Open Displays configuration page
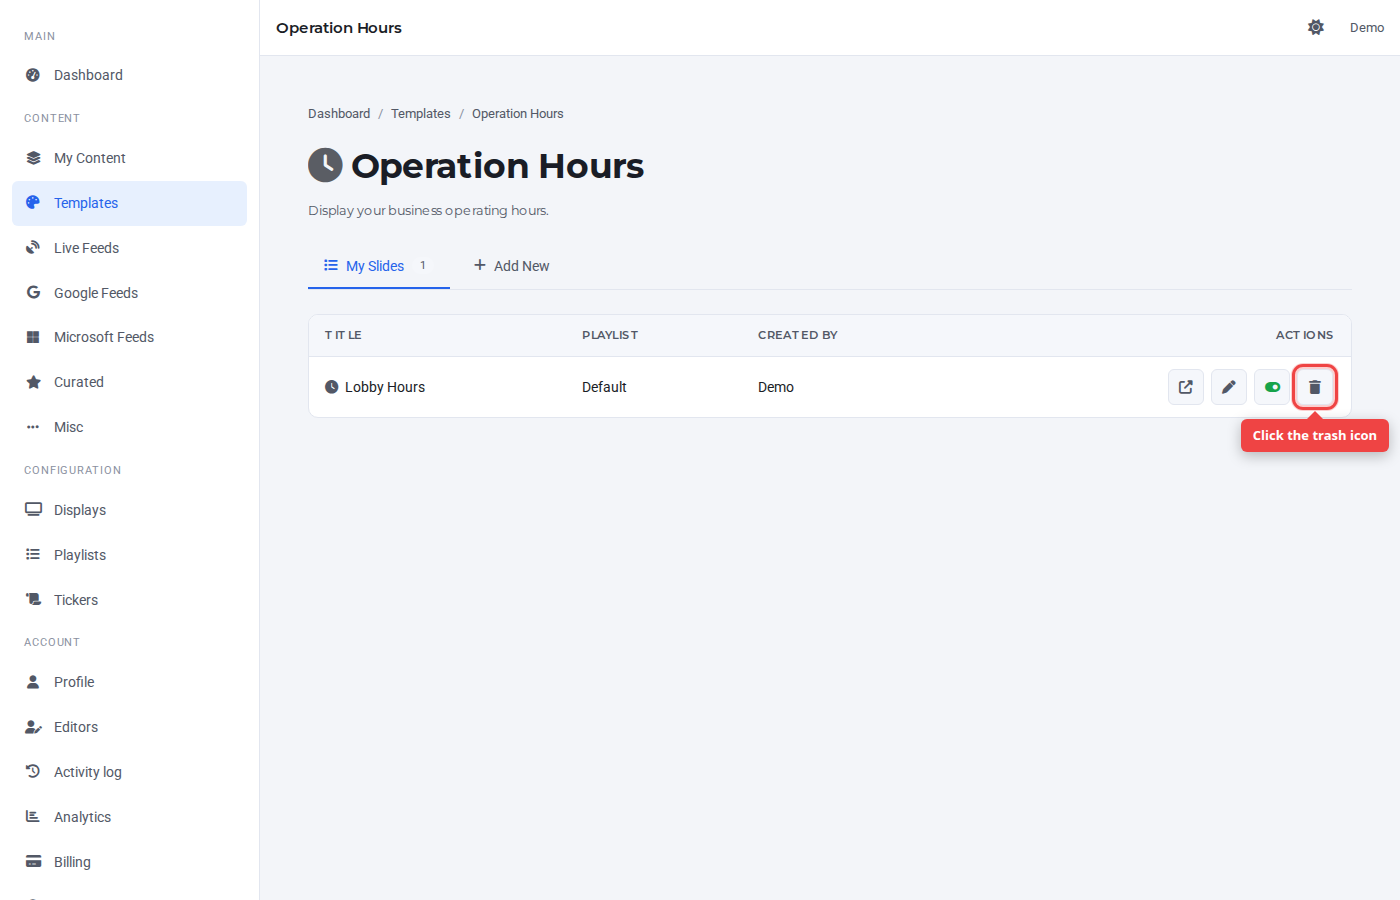This screenshot has width=1400, height=900. pyautogui.click(x=129, y=510)
